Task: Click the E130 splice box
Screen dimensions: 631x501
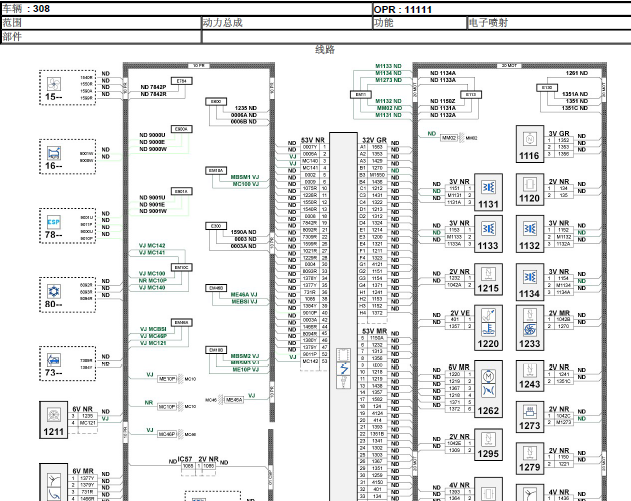Action: (547, 88)
